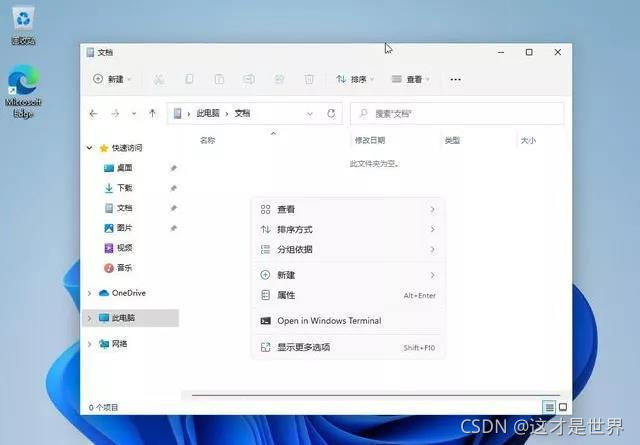Click 此电脑 in the address bar breadcrumb

point(208,113)
